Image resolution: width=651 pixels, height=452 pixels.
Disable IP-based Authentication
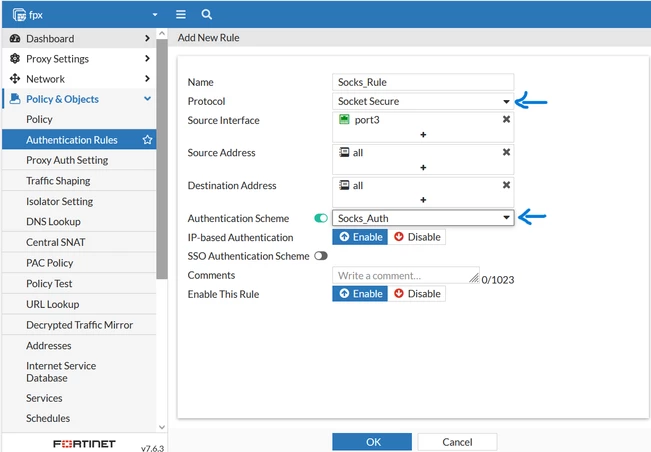pyautogui.click(x=417, y=237)
